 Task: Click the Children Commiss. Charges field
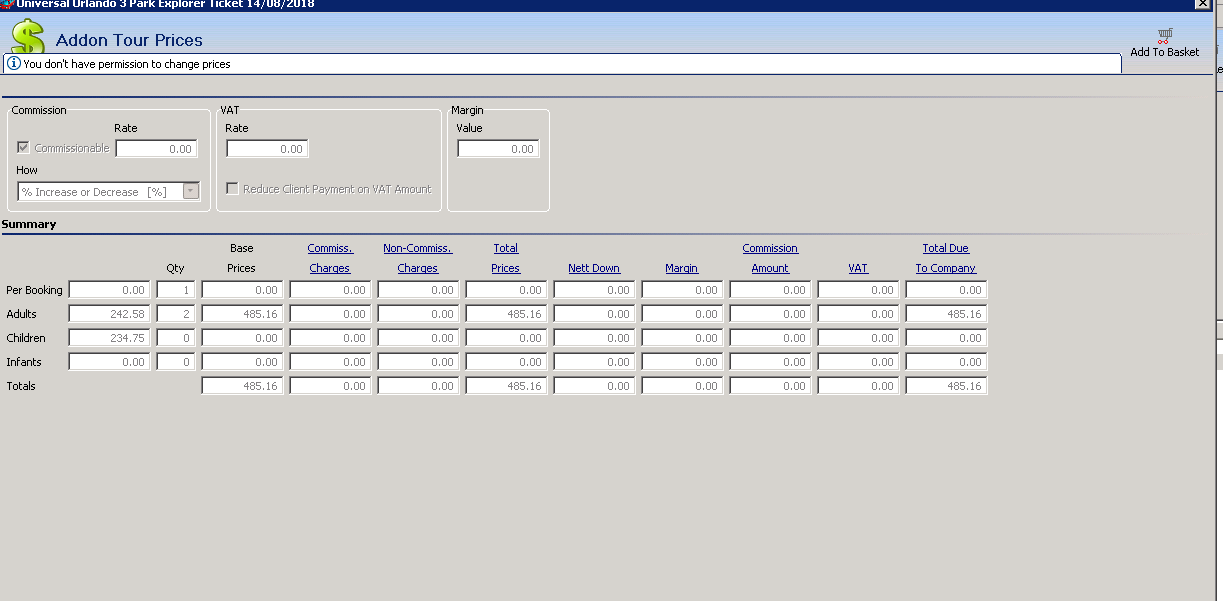(x=330, y=338)
